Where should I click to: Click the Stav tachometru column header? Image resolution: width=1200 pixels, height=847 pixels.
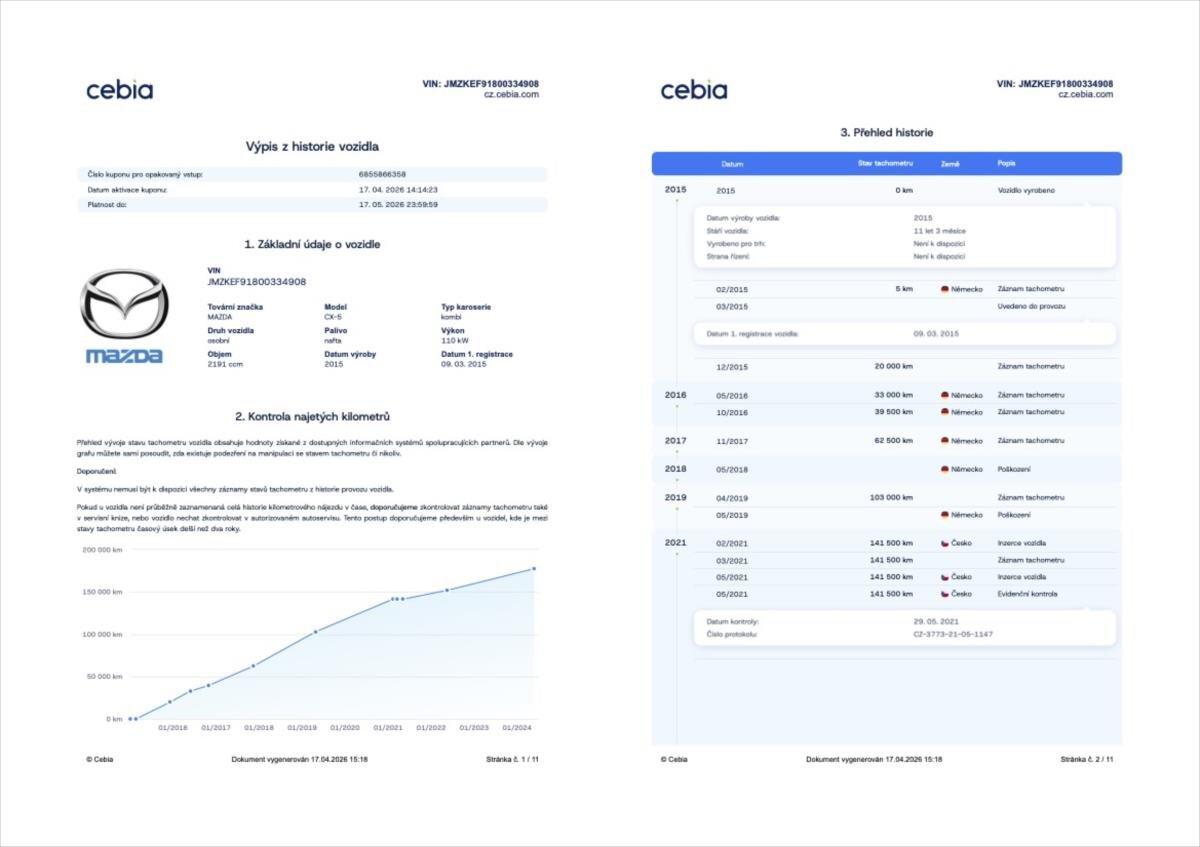(885, 164)
